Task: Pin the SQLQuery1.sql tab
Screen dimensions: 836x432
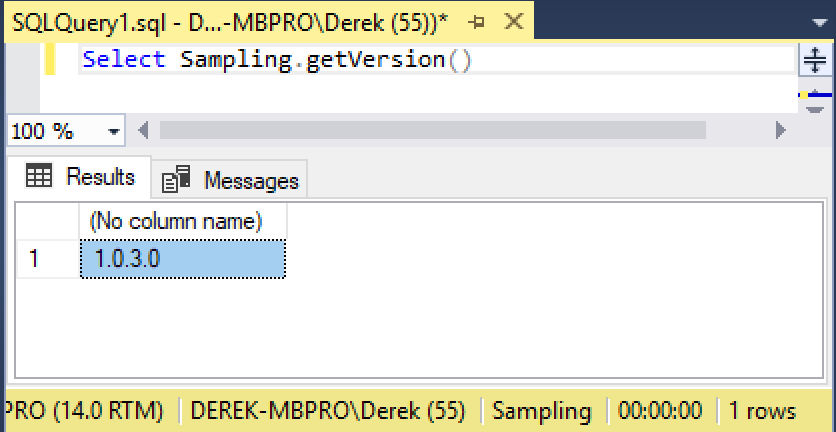Action: point(476,22)
